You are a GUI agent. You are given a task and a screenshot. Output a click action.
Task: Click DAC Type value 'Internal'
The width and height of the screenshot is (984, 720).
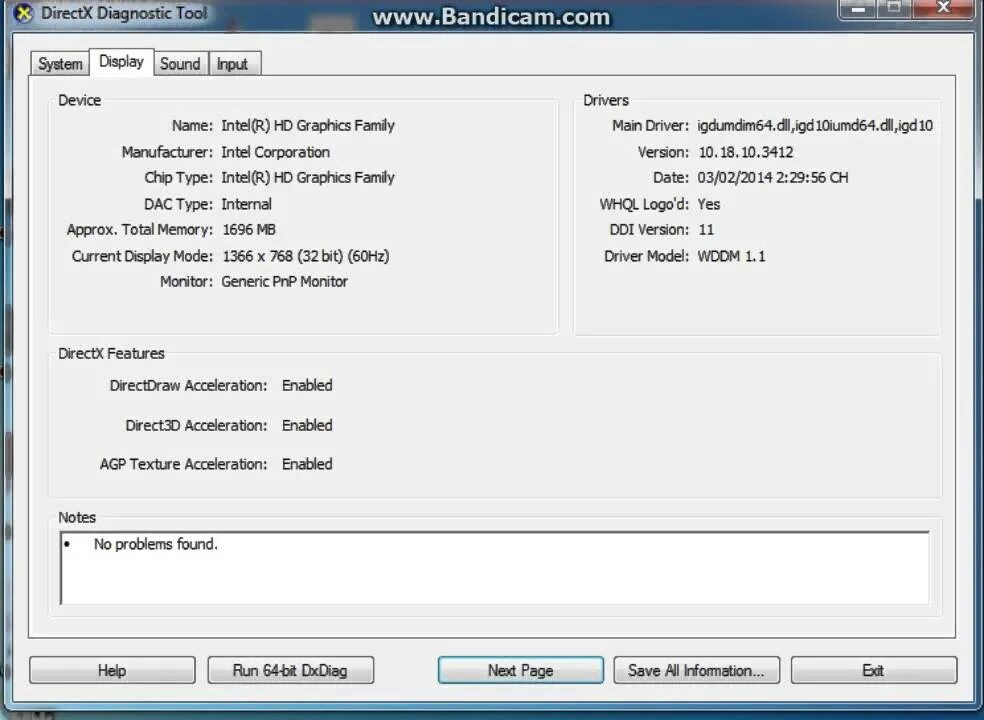(247, 204)
